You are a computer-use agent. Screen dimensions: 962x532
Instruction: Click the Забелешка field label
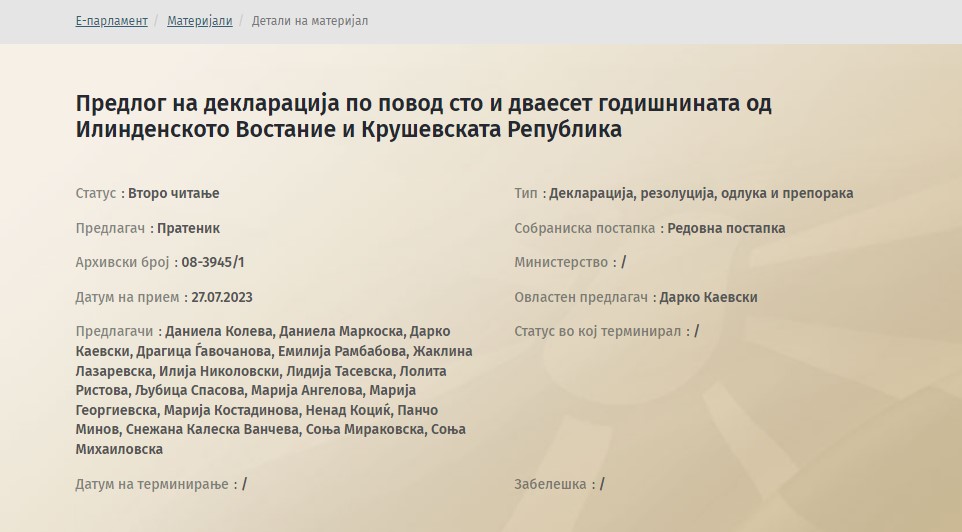550,484
